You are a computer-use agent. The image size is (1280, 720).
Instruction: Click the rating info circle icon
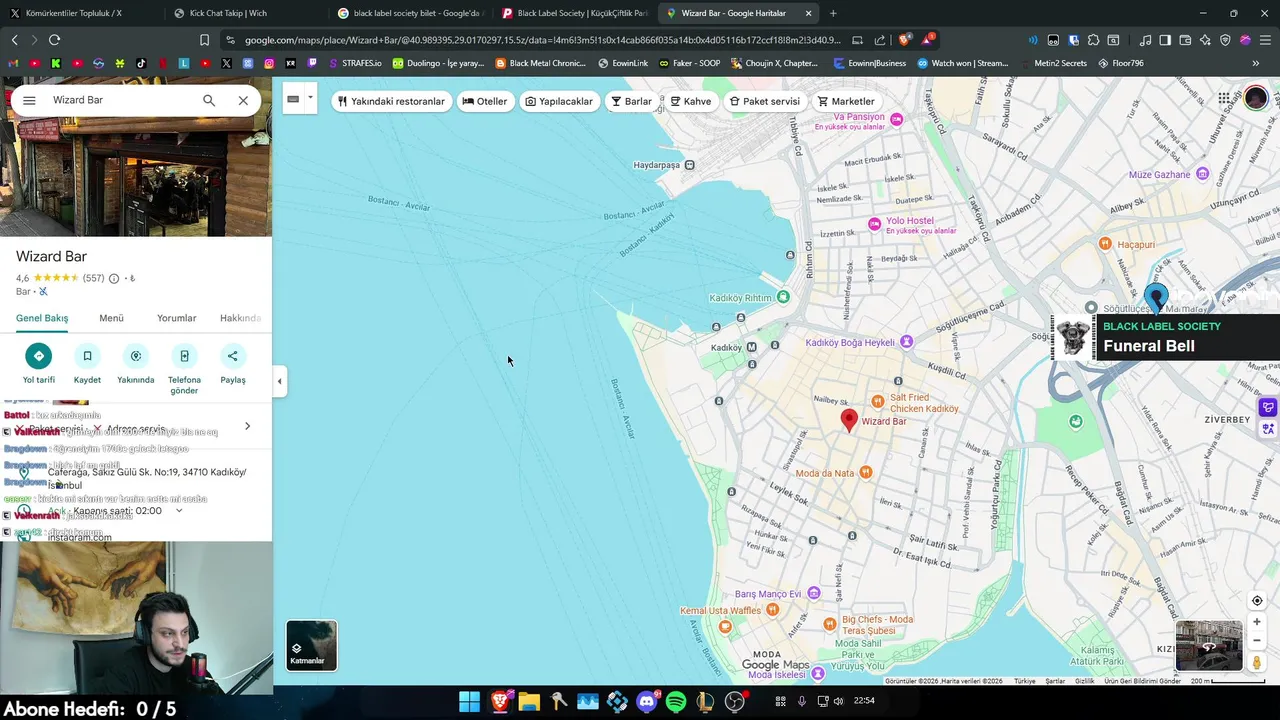coord(114,278)
